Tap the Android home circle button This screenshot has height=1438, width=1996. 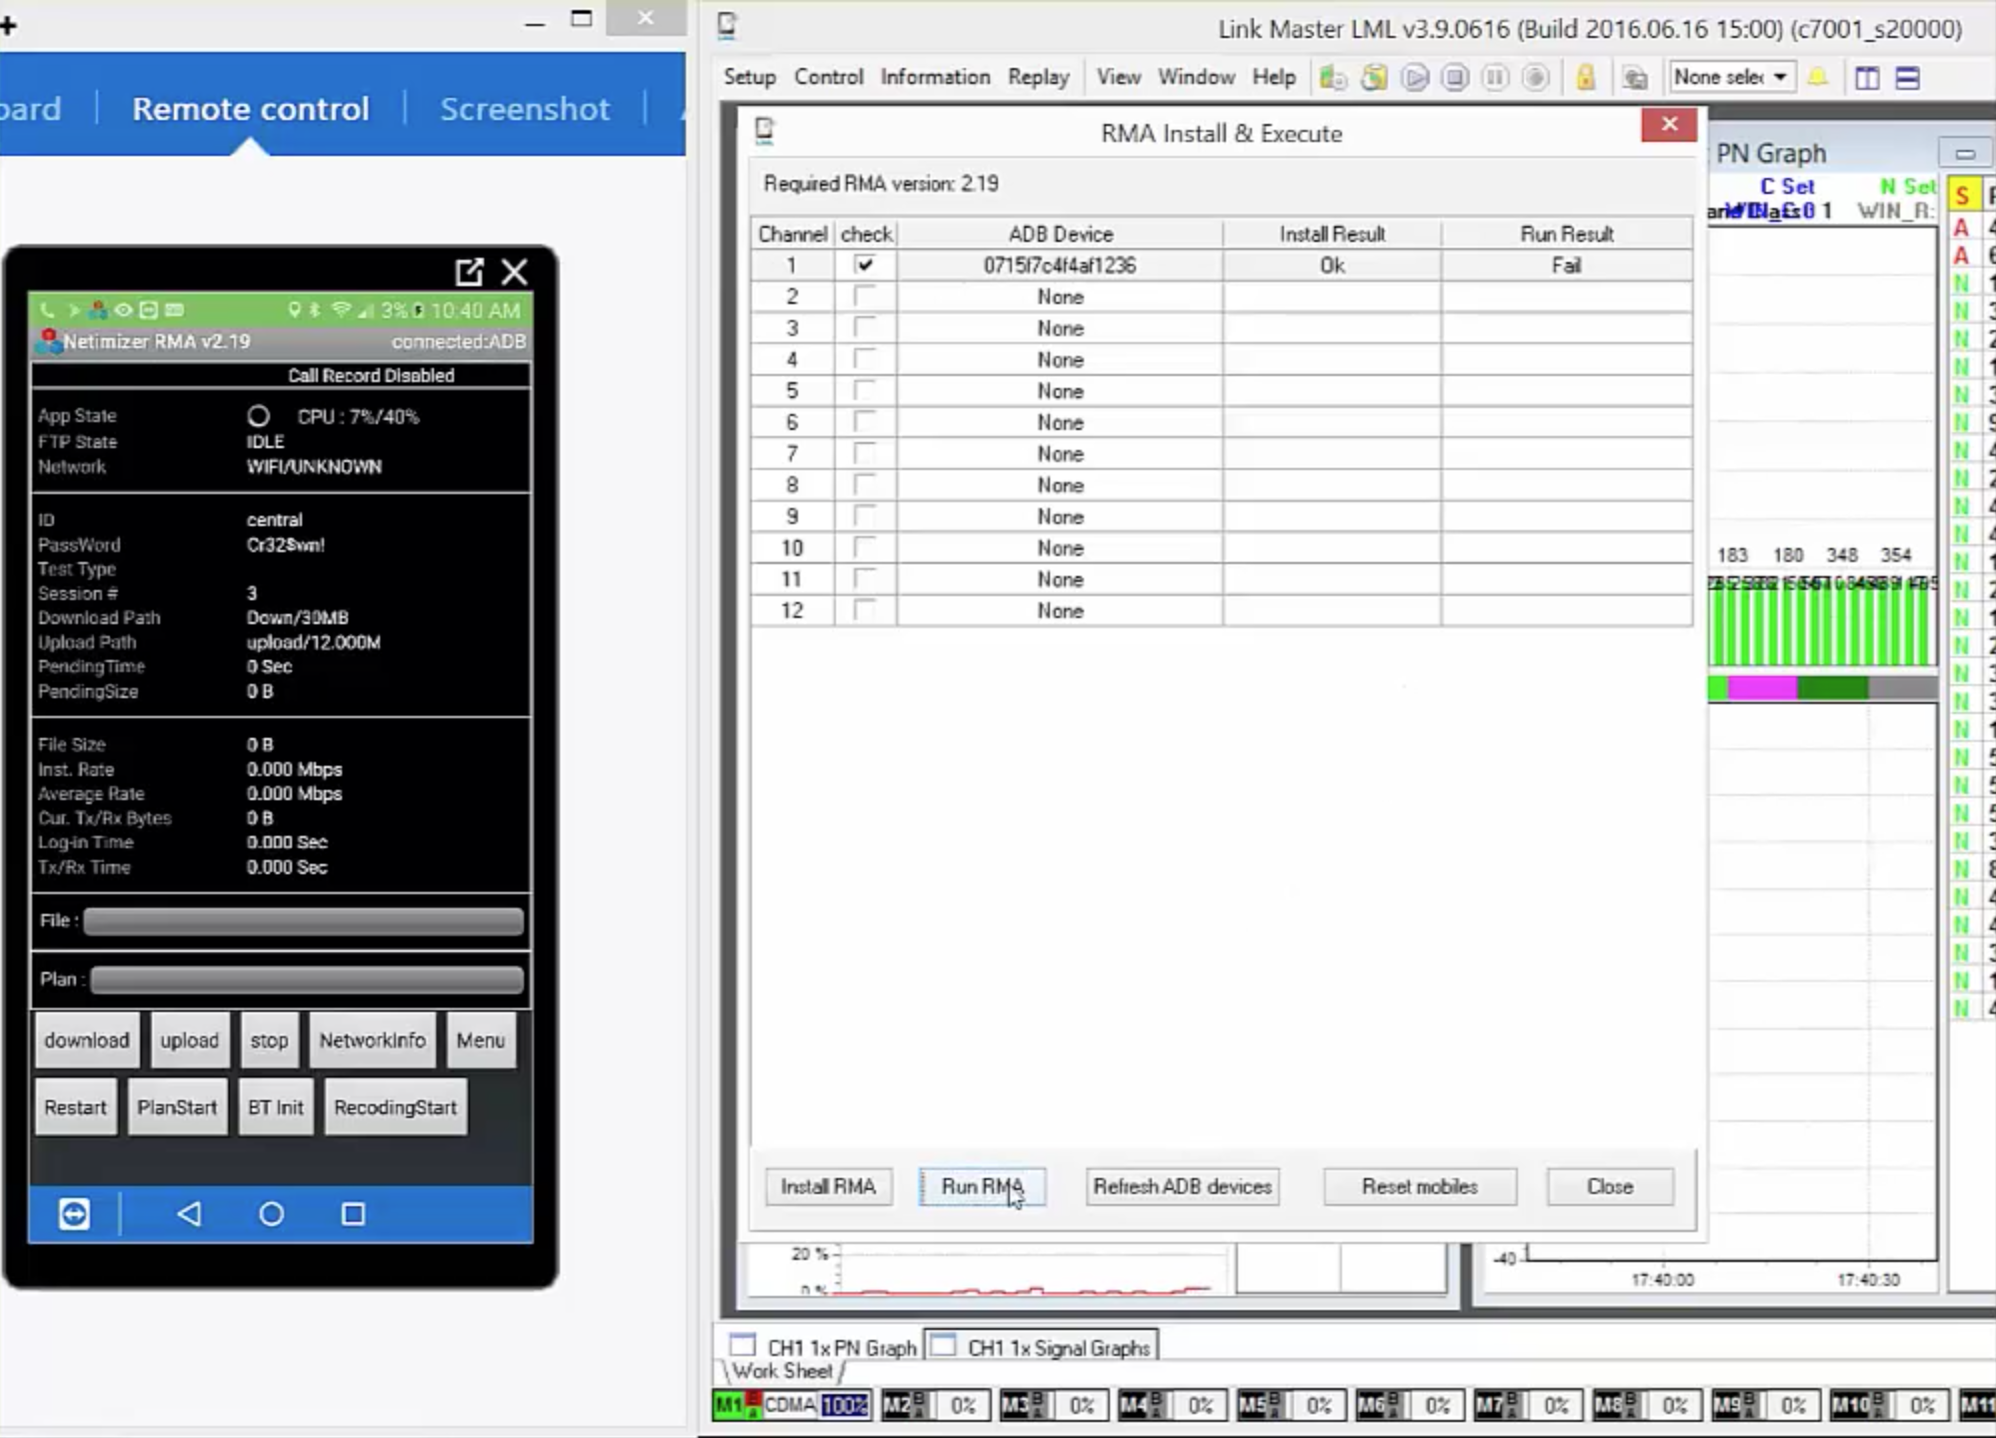tap(271, 1214)
